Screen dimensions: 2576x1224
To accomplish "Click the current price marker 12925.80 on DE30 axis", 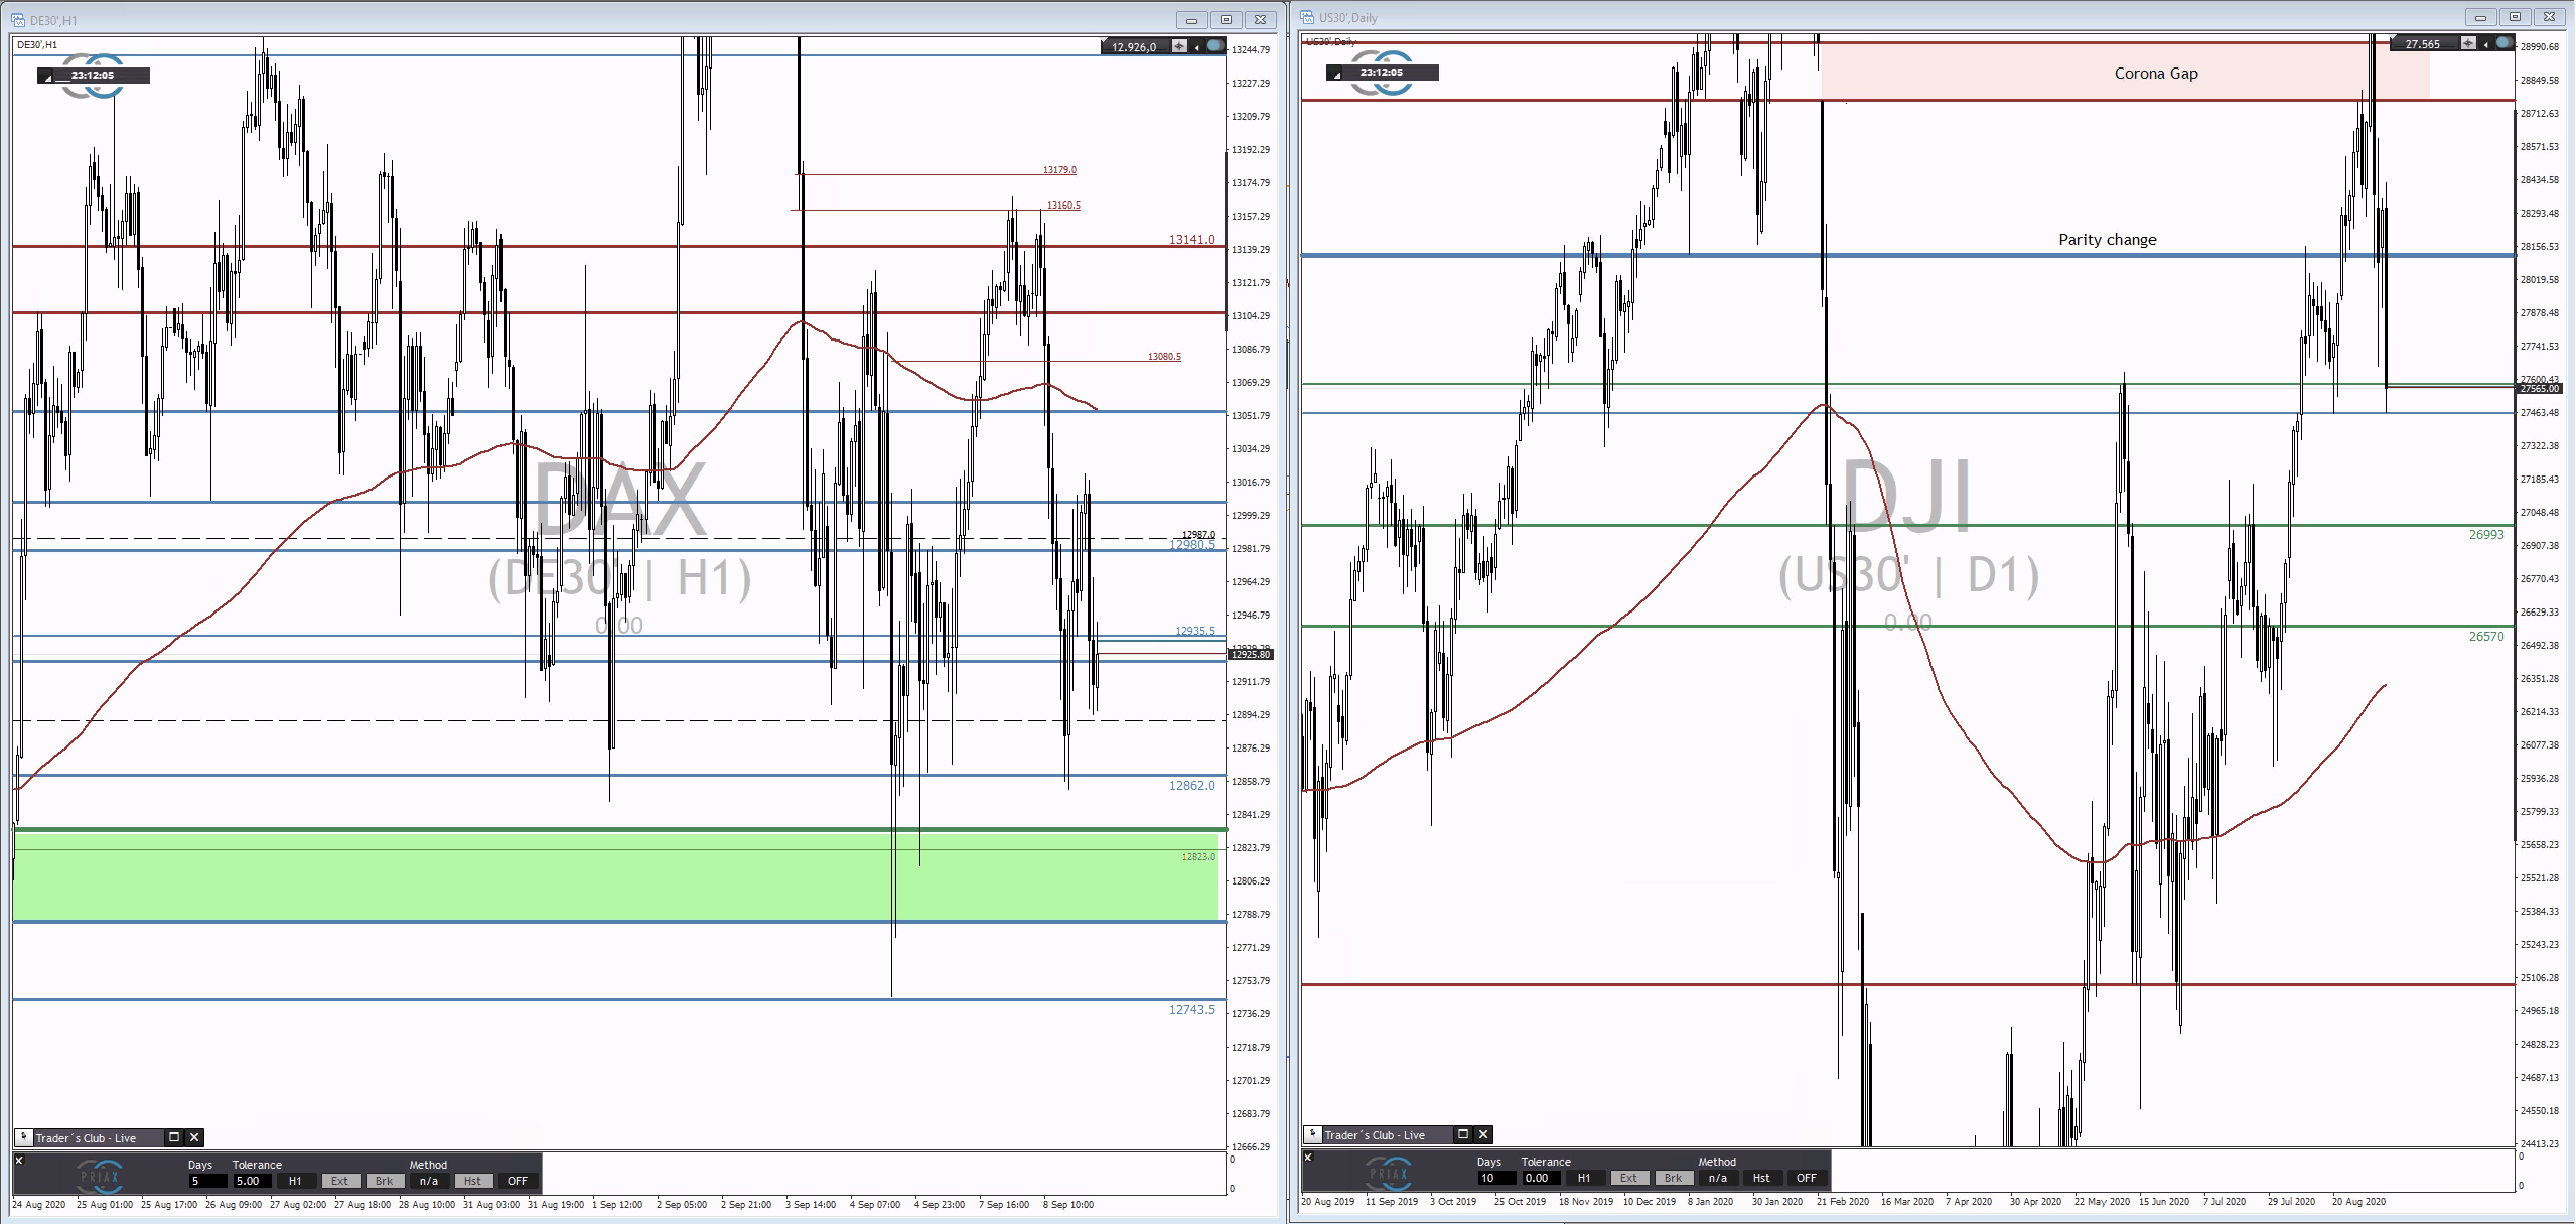I will click(x=1251, y=654).
